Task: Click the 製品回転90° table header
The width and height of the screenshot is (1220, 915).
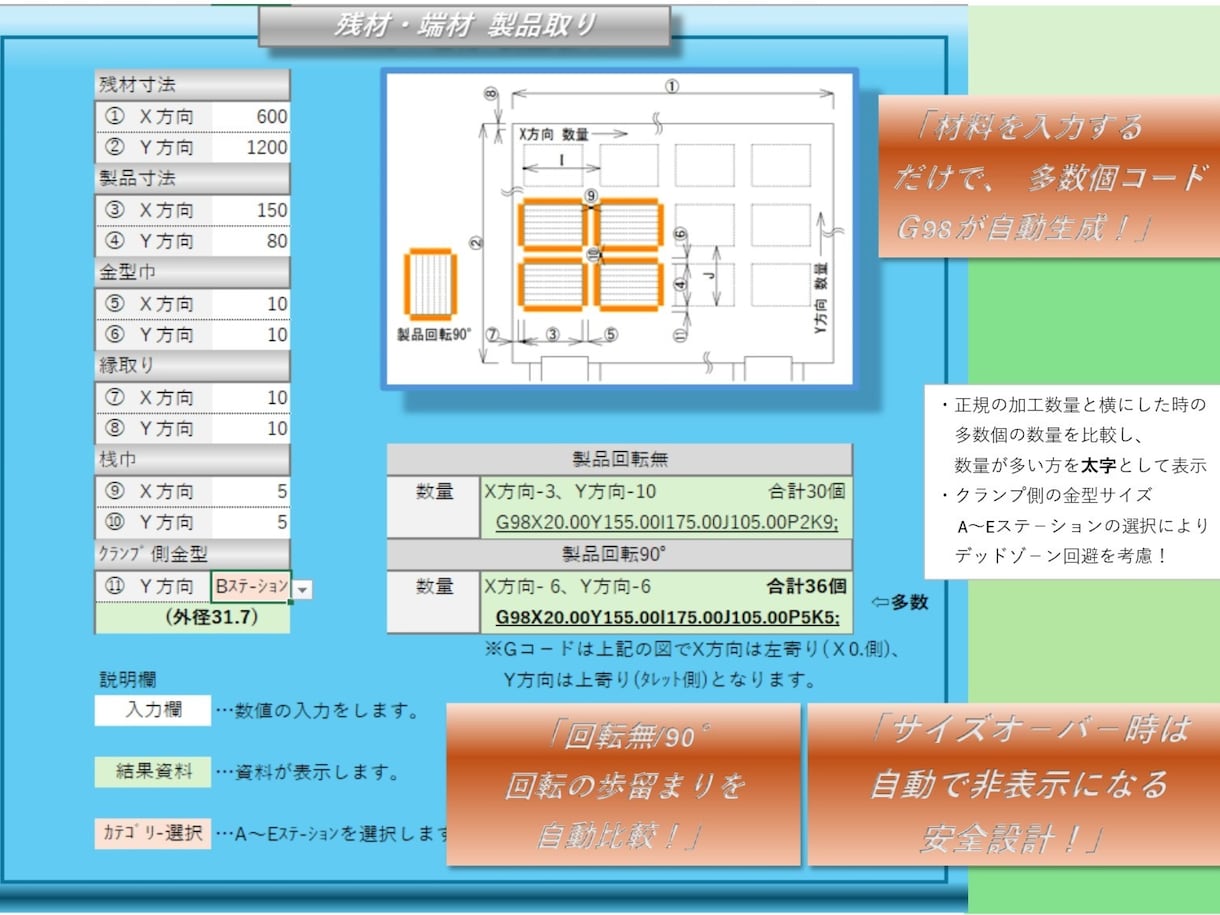Action: pos(620,554)
